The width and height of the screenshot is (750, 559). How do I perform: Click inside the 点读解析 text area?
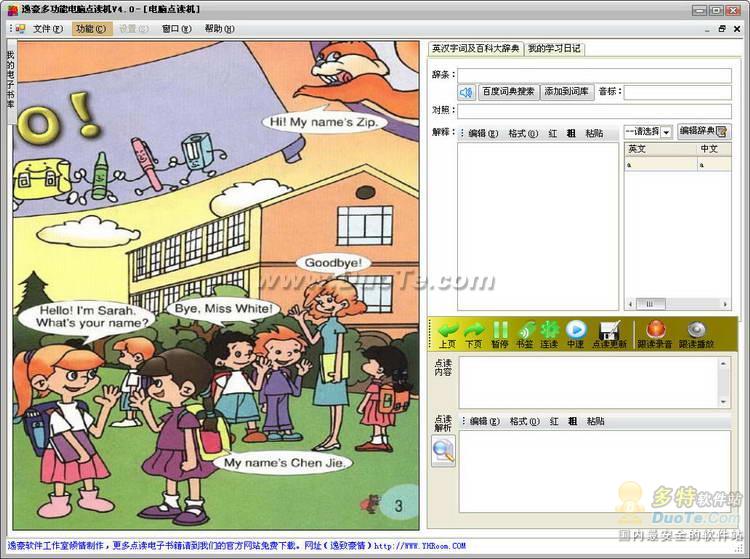tap(595, 471)
